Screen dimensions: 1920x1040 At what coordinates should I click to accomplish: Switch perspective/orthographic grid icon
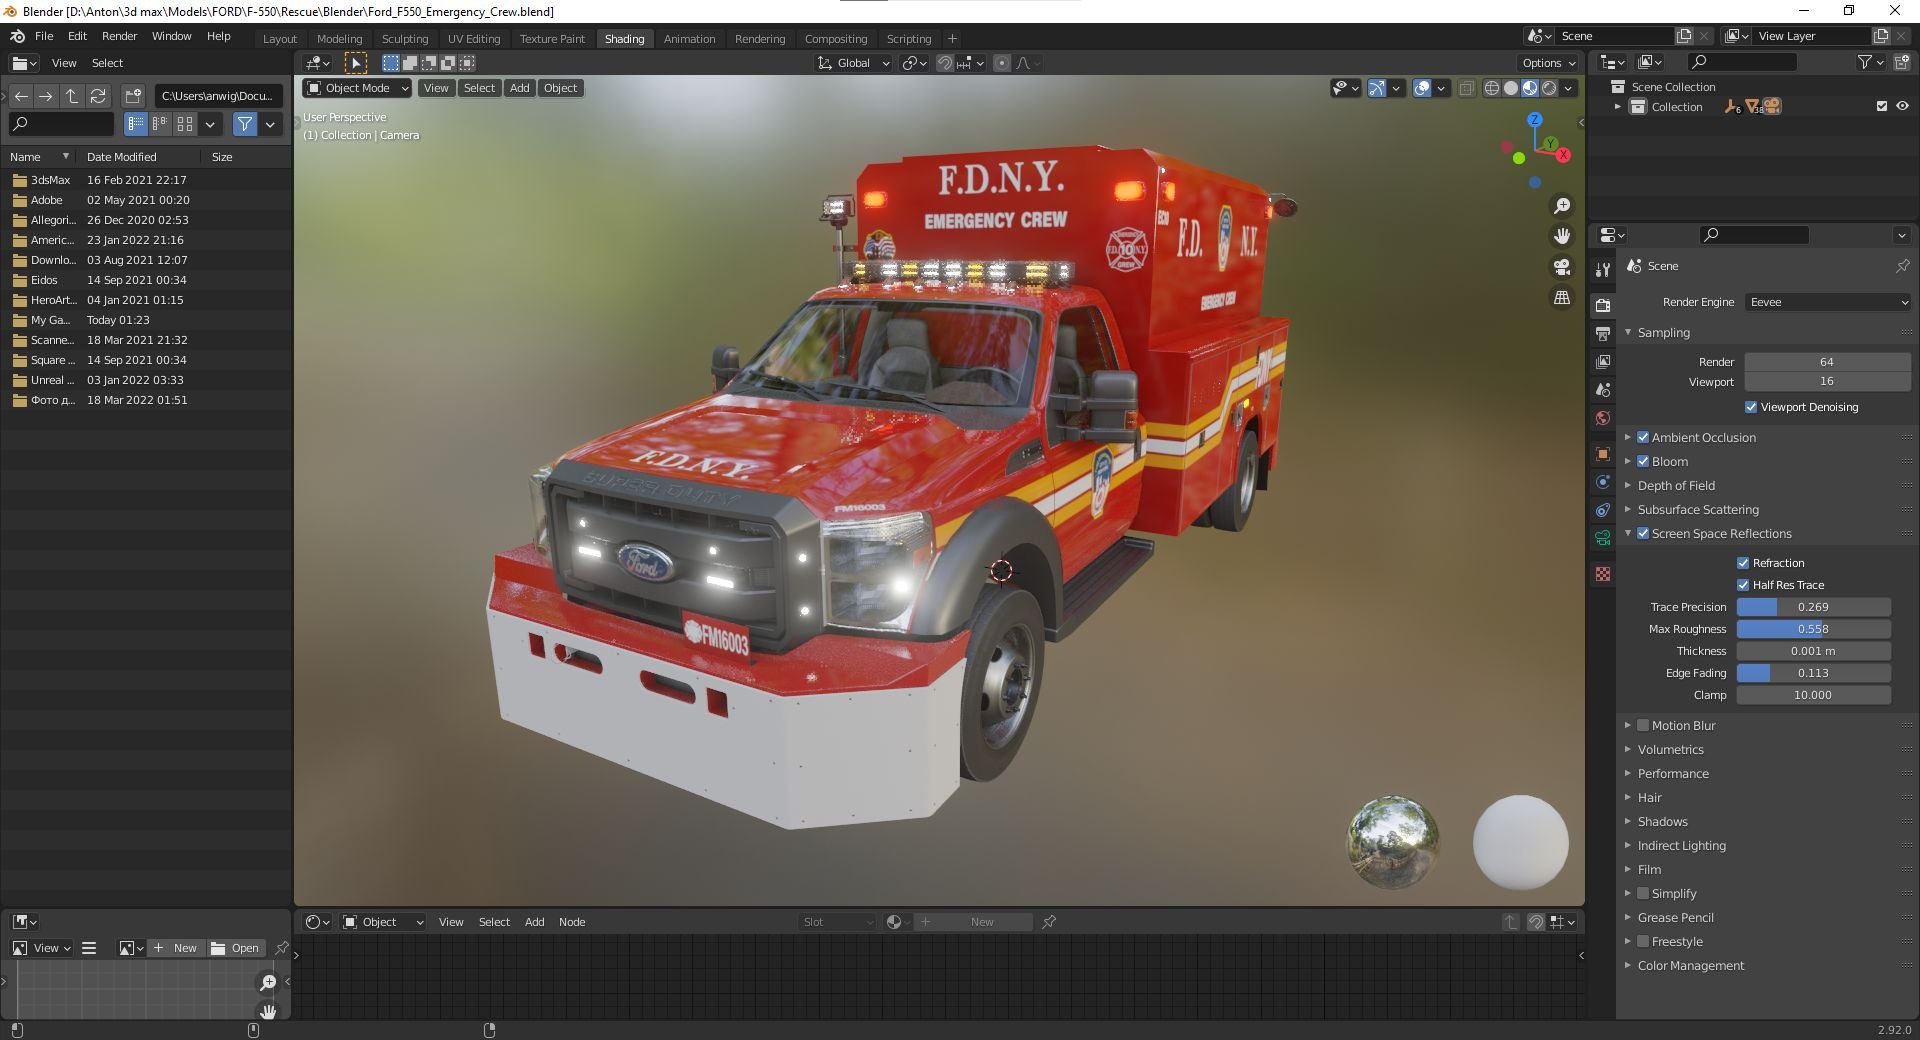tap(1561, 298)
